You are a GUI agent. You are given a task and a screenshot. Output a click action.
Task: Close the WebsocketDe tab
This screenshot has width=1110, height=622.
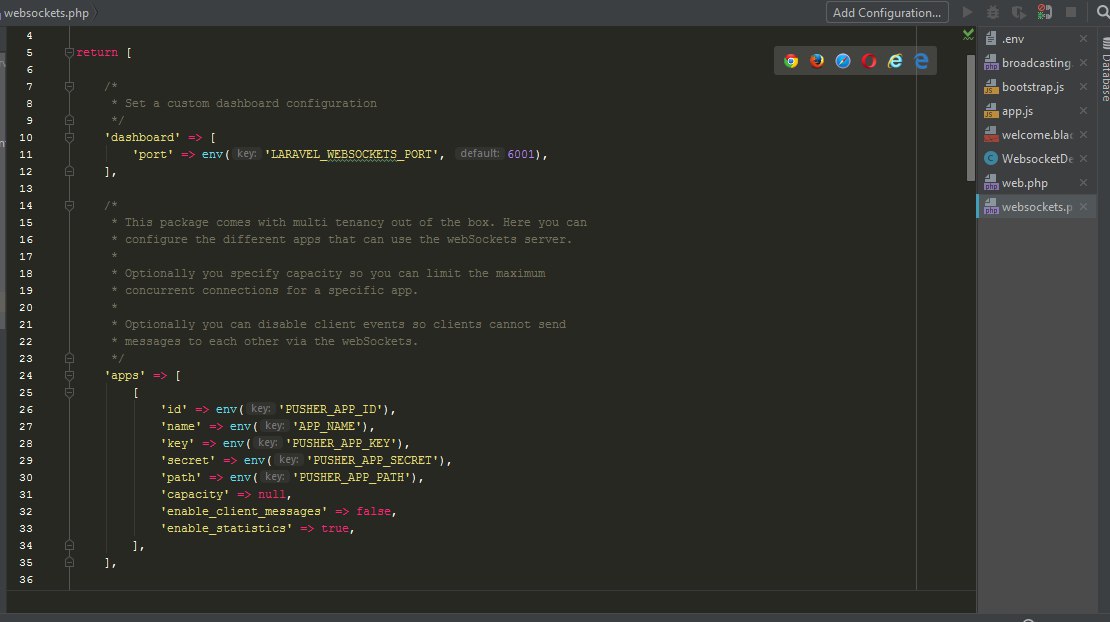coord(1083,159)
